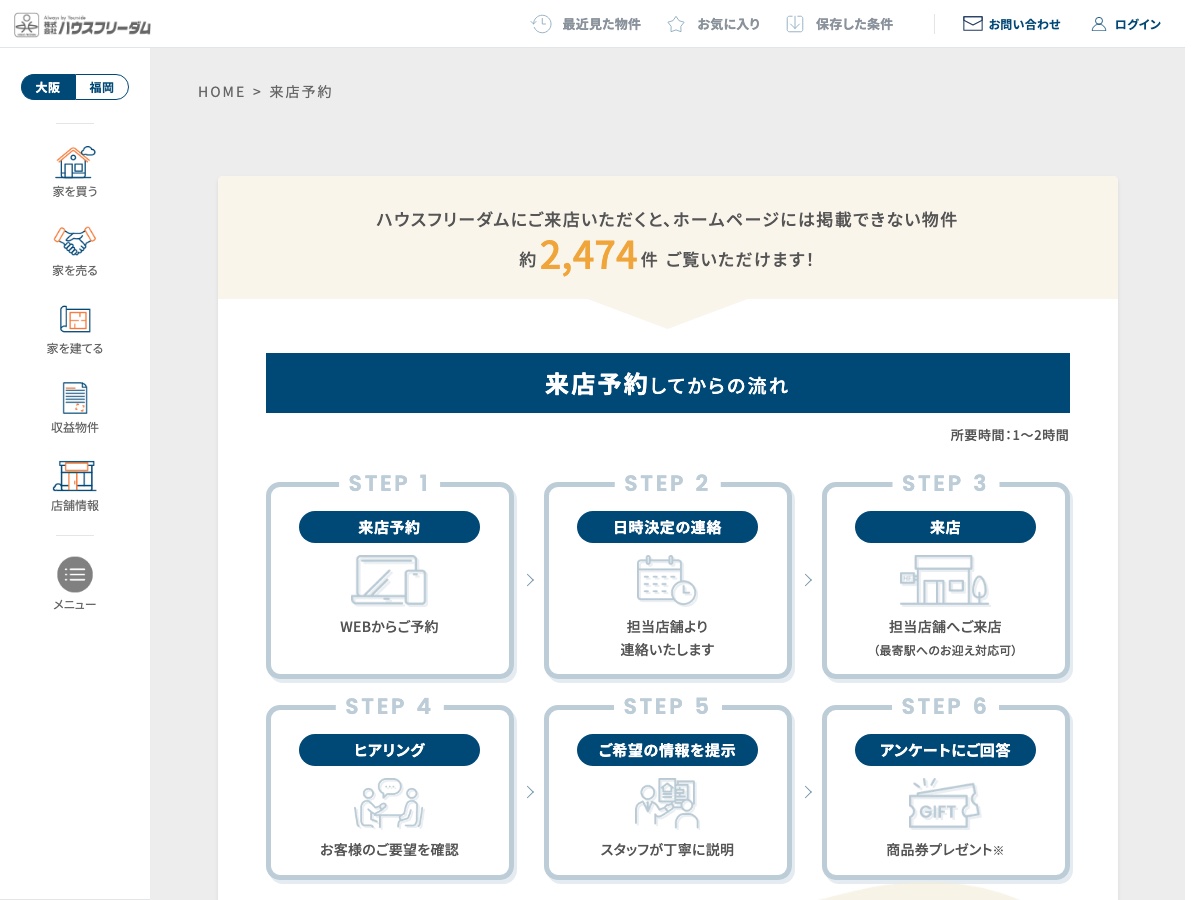Click the ハウスフリーダム logo
Image resolution: width=1200 pixels, height=900 pixels.
pos(83,24)
